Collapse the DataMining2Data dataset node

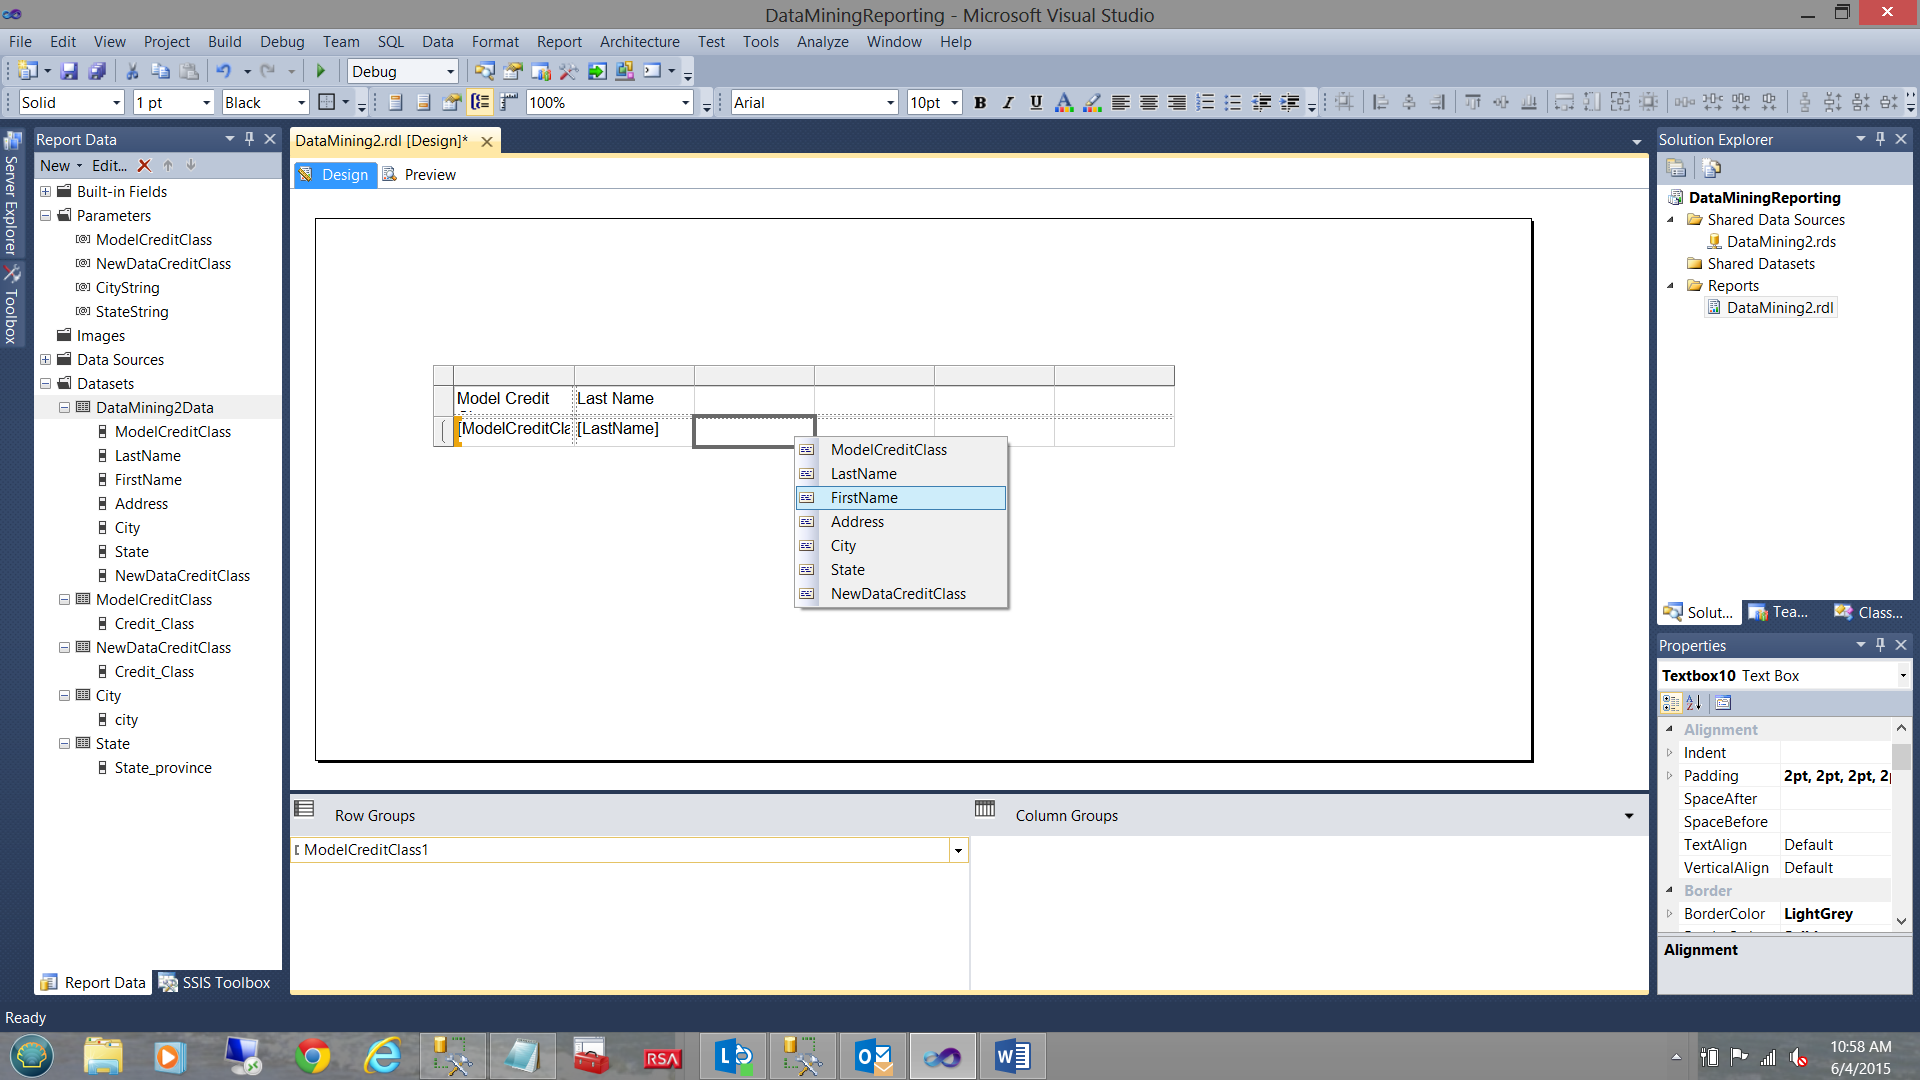pyautogui.click(x=64, y=408)
